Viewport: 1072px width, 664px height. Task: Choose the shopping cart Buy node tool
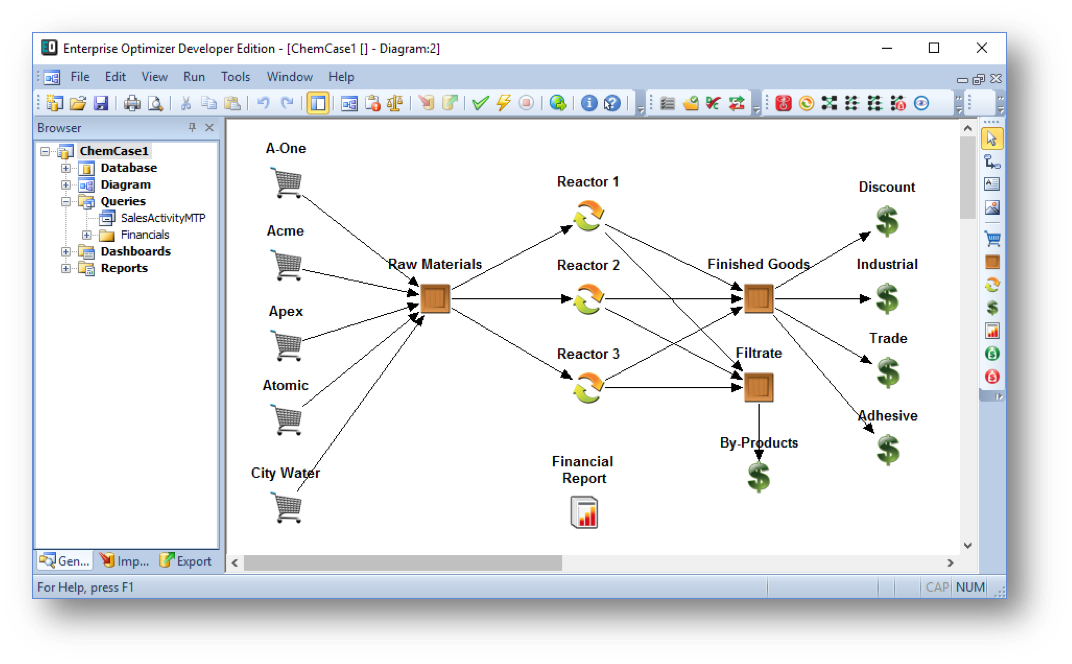(x=990, y=236)
